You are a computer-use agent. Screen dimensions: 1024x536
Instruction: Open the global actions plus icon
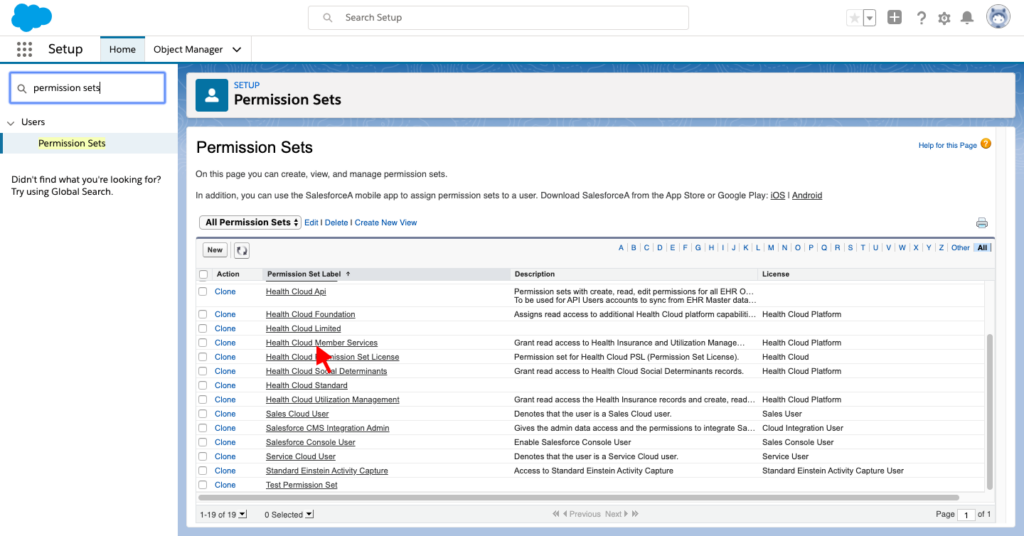[x=894, y=18]
